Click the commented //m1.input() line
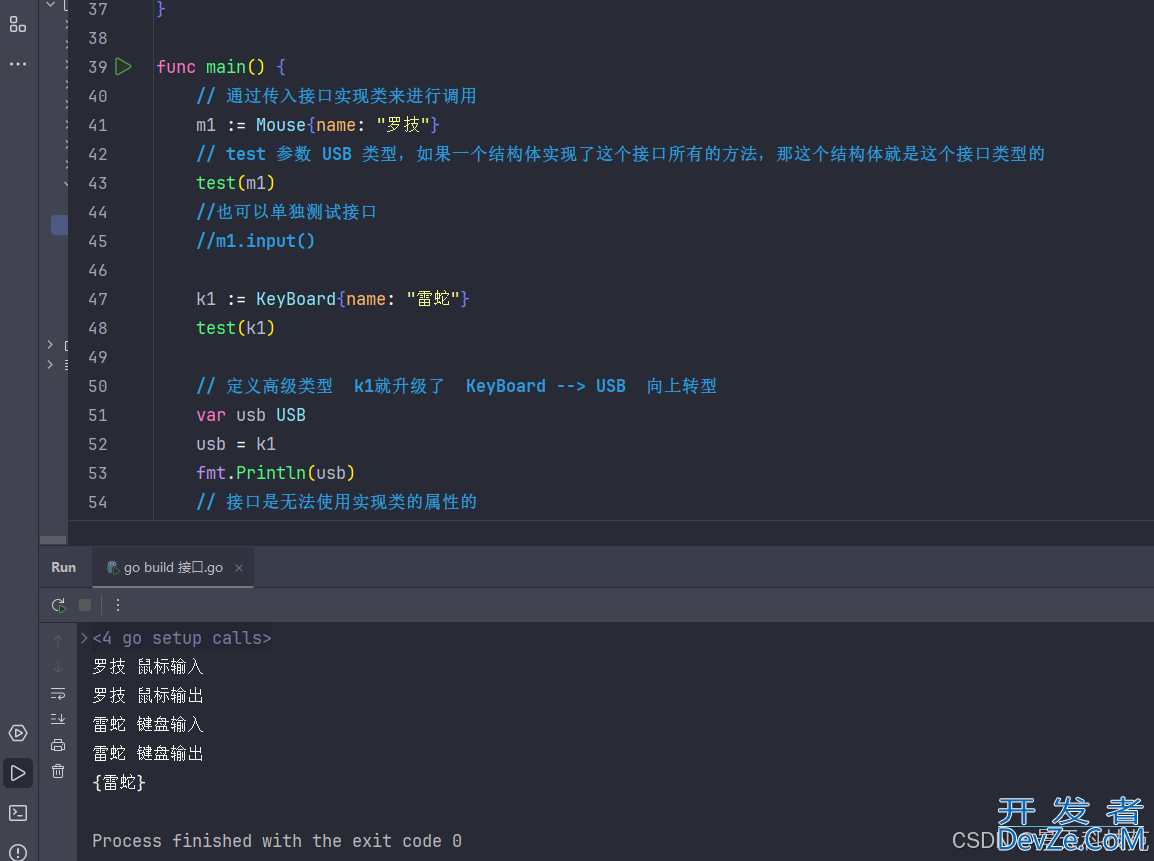 [255, 241]
